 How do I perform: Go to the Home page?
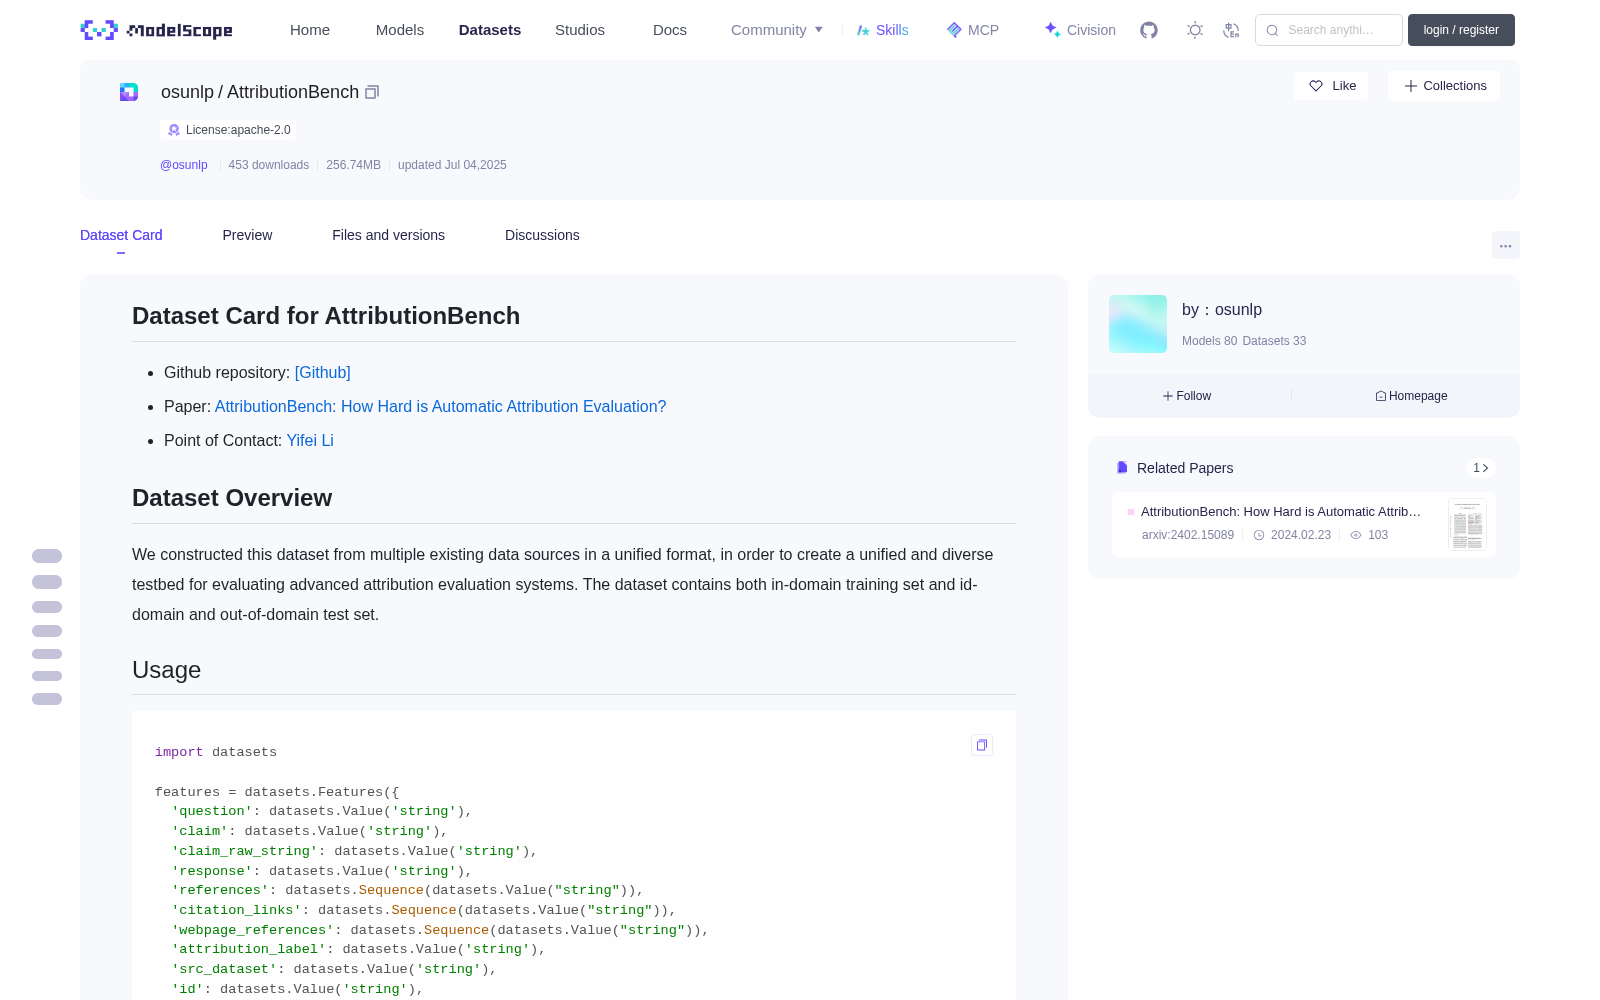pyautogui.click(x=310, y=30)
